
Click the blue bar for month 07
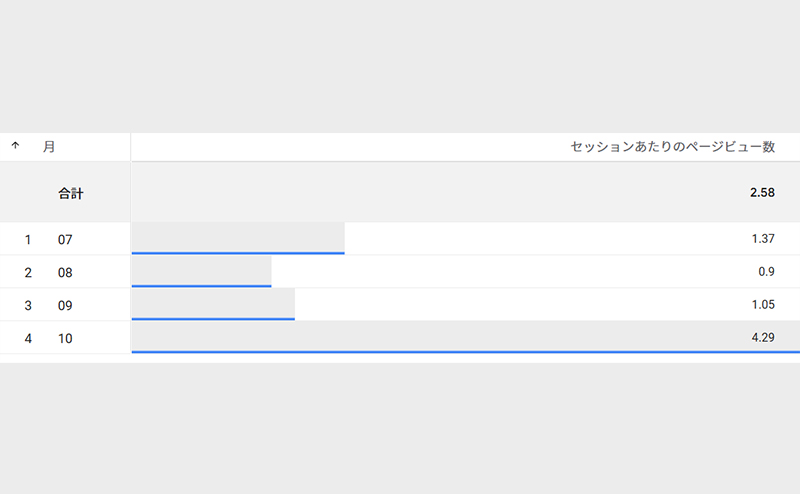coord(238,252)
